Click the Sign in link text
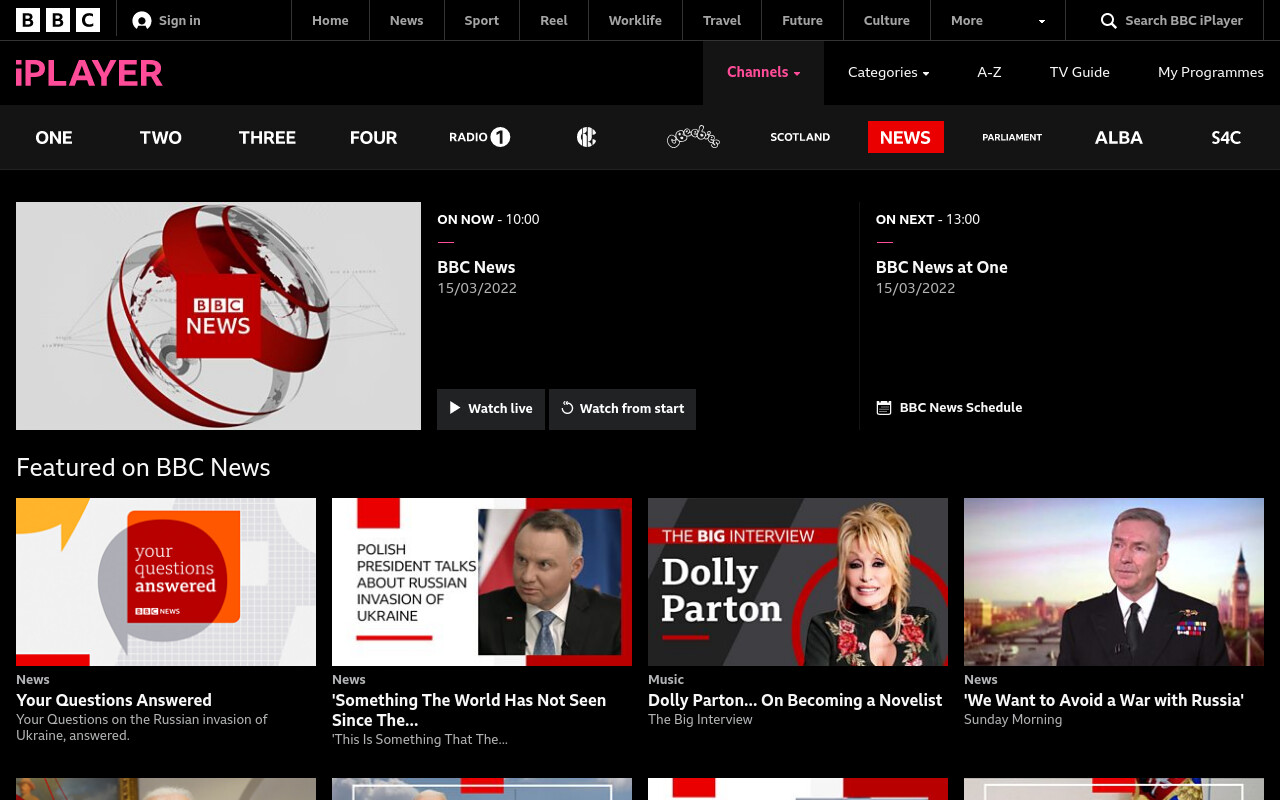Screen dimensions: 1280x800 click(180, 20)
